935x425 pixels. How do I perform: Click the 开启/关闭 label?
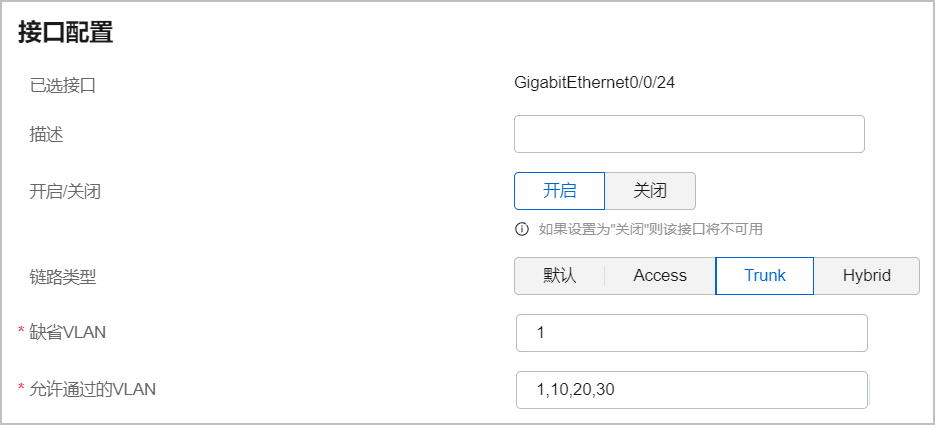(x=65, y=192)
